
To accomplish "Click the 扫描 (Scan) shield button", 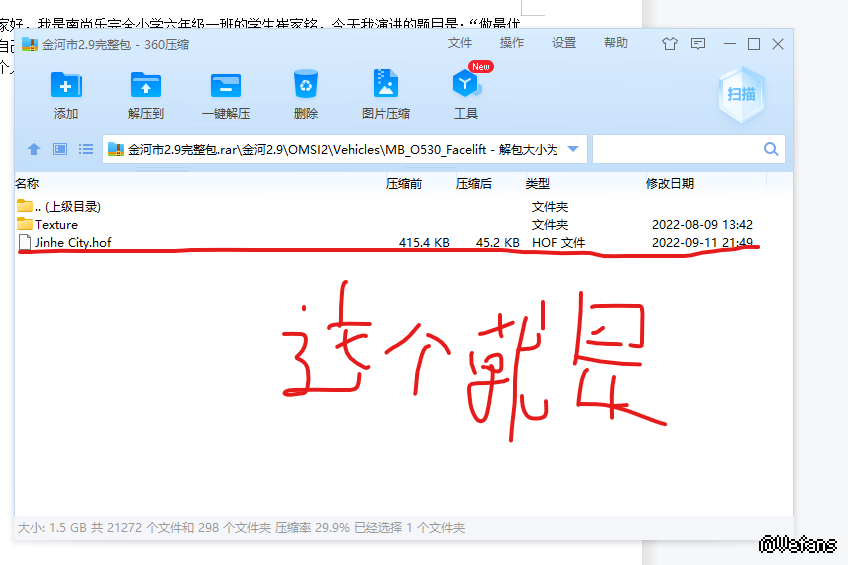I will (x=741, y=94).
